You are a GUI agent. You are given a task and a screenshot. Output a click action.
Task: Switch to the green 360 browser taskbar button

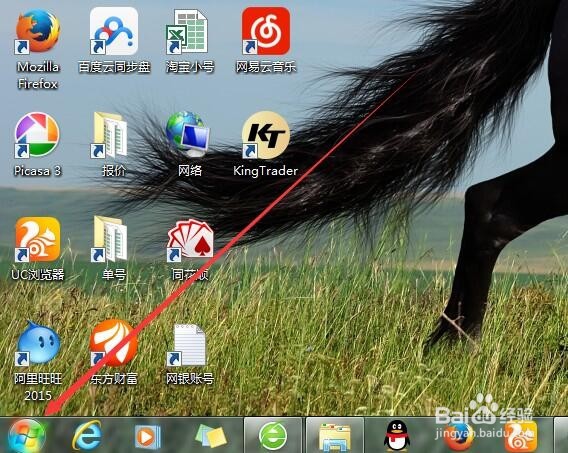click(273, 436)
